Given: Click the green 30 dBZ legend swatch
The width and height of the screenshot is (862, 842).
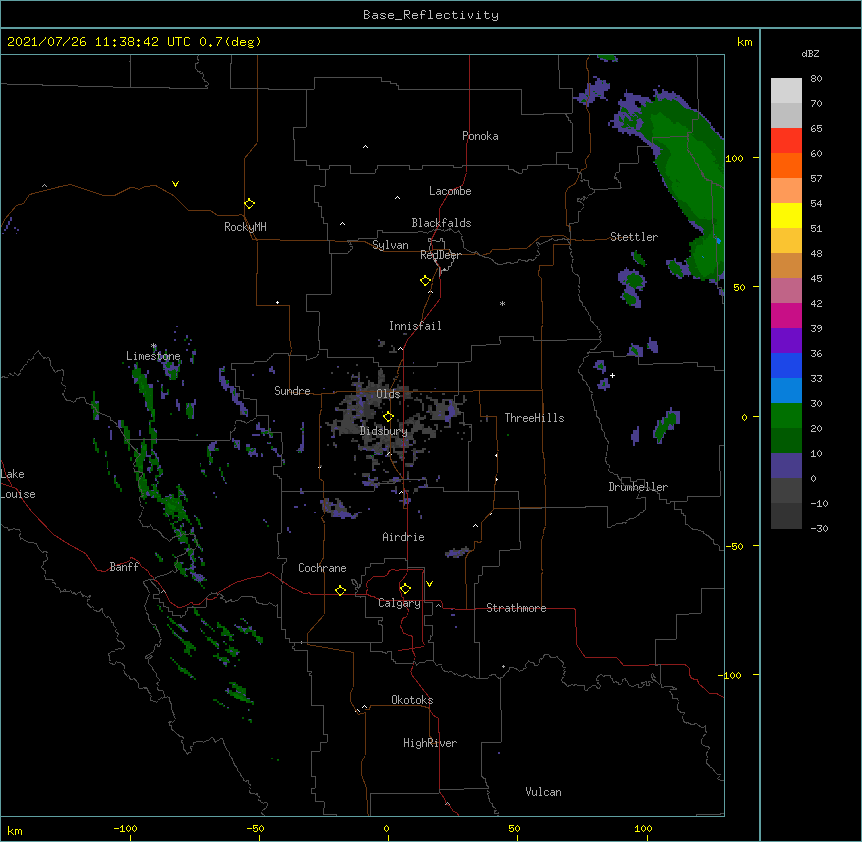Looking at the screenshot, I should [x=786, y=416].
